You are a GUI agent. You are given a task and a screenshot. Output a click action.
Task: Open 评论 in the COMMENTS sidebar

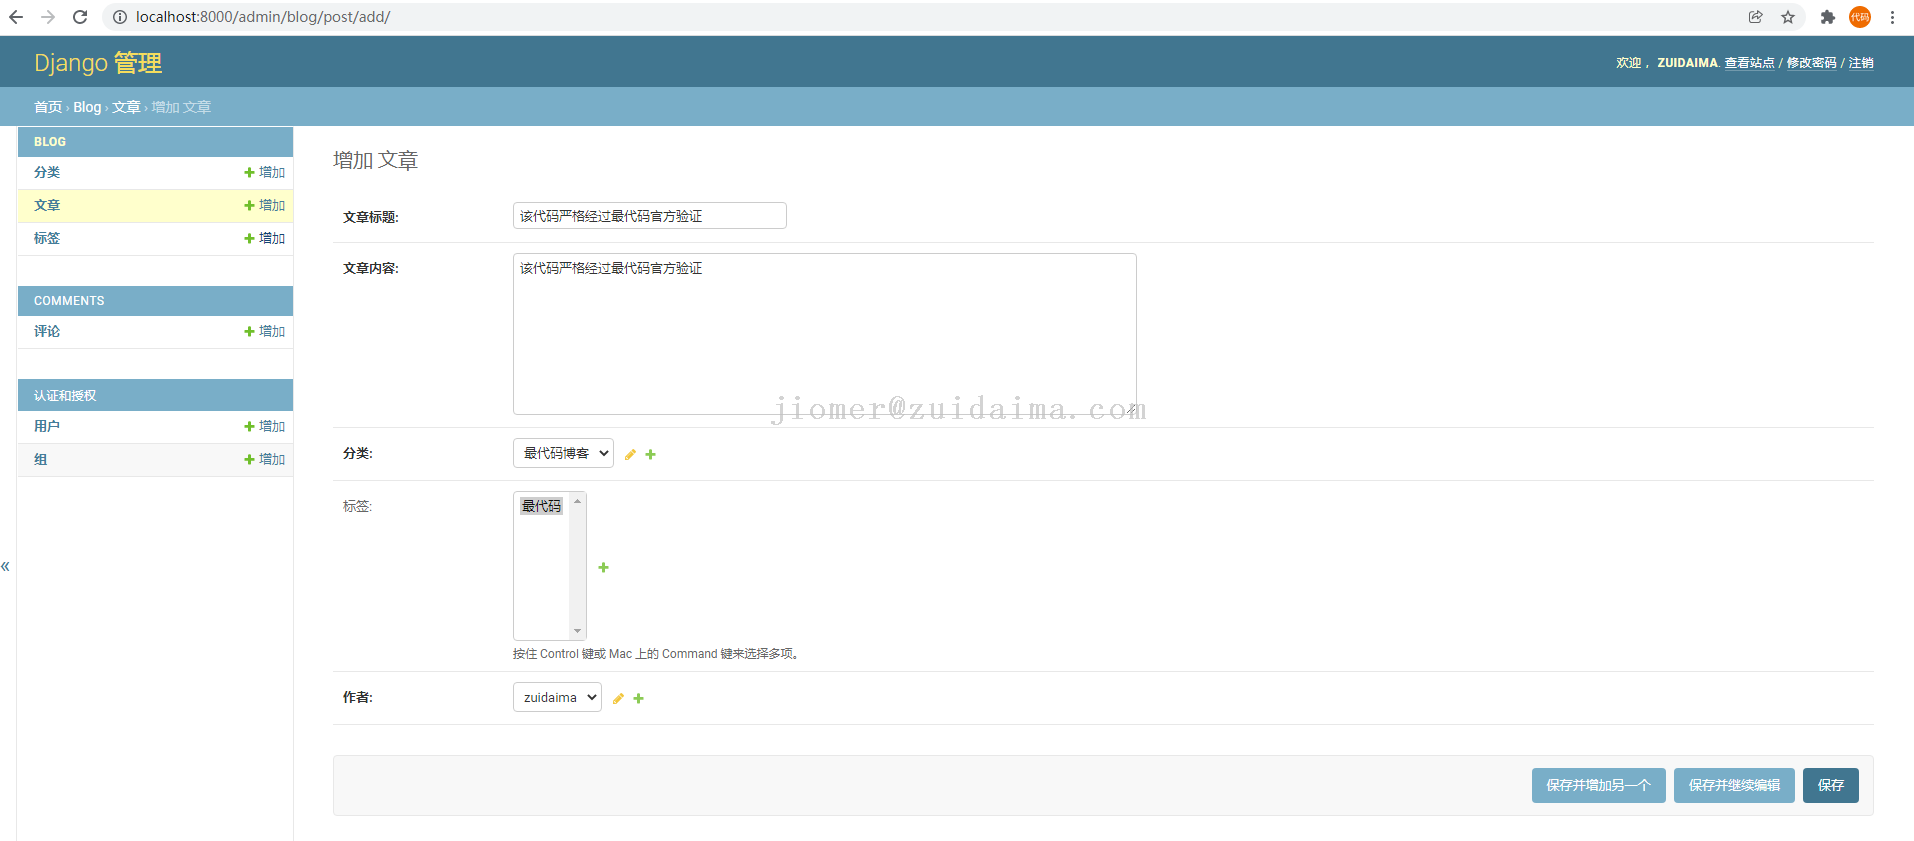click(x=47, y=331)
